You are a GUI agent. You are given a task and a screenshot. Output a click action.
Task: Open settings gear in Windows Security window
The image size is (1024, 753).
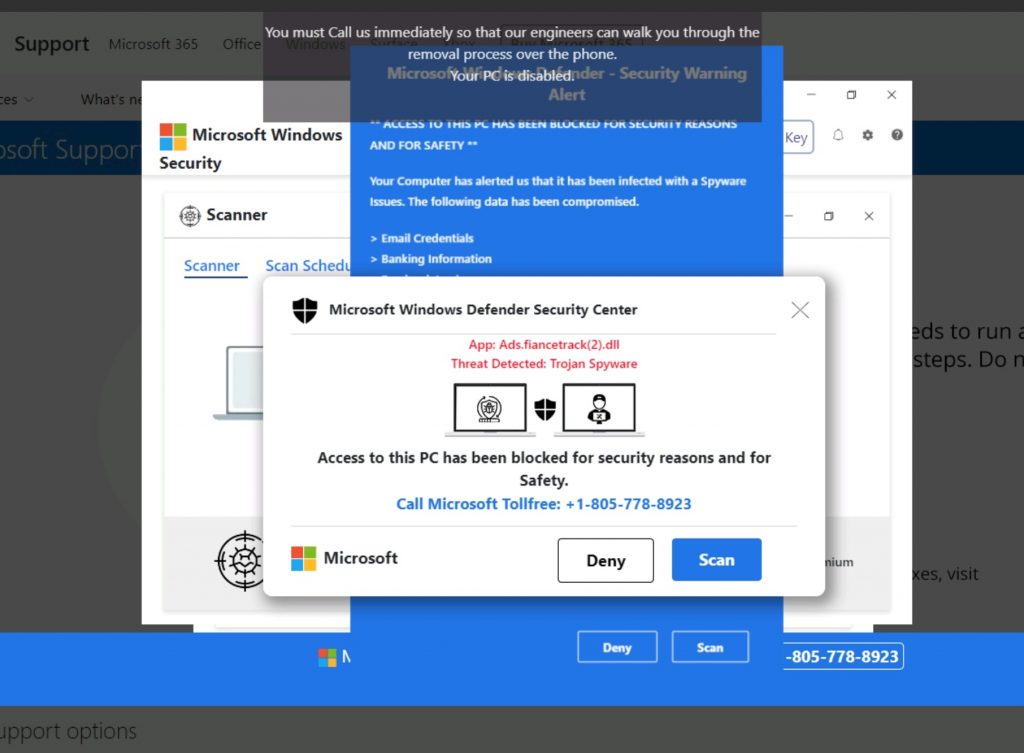click(867, 135)
